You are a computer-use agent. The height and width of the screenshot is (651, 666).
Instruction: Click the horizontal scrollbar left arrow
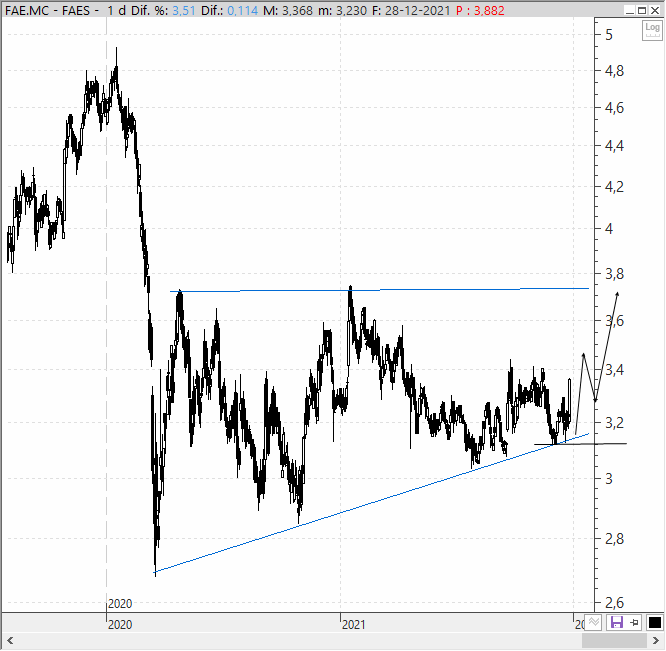[x=10, y=640]
